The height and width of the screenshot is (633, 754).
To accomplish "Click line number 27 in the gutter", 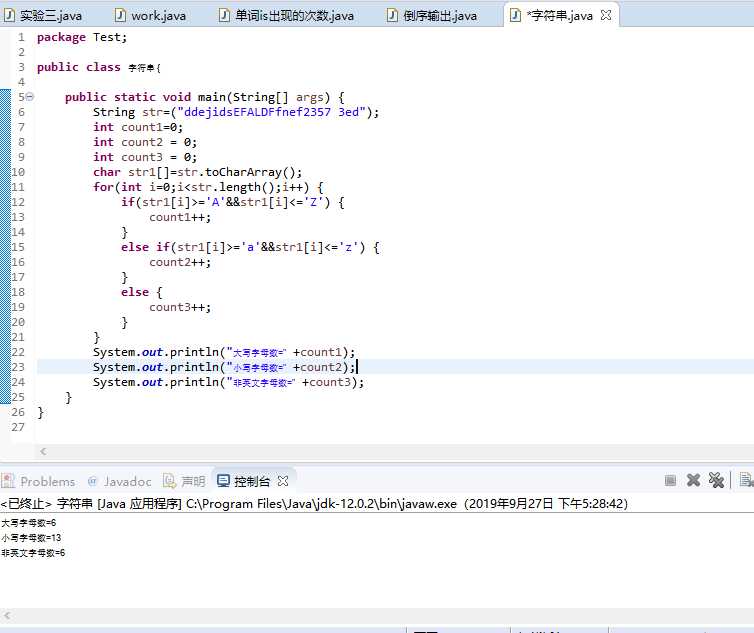I will click(x=18, y=427).
